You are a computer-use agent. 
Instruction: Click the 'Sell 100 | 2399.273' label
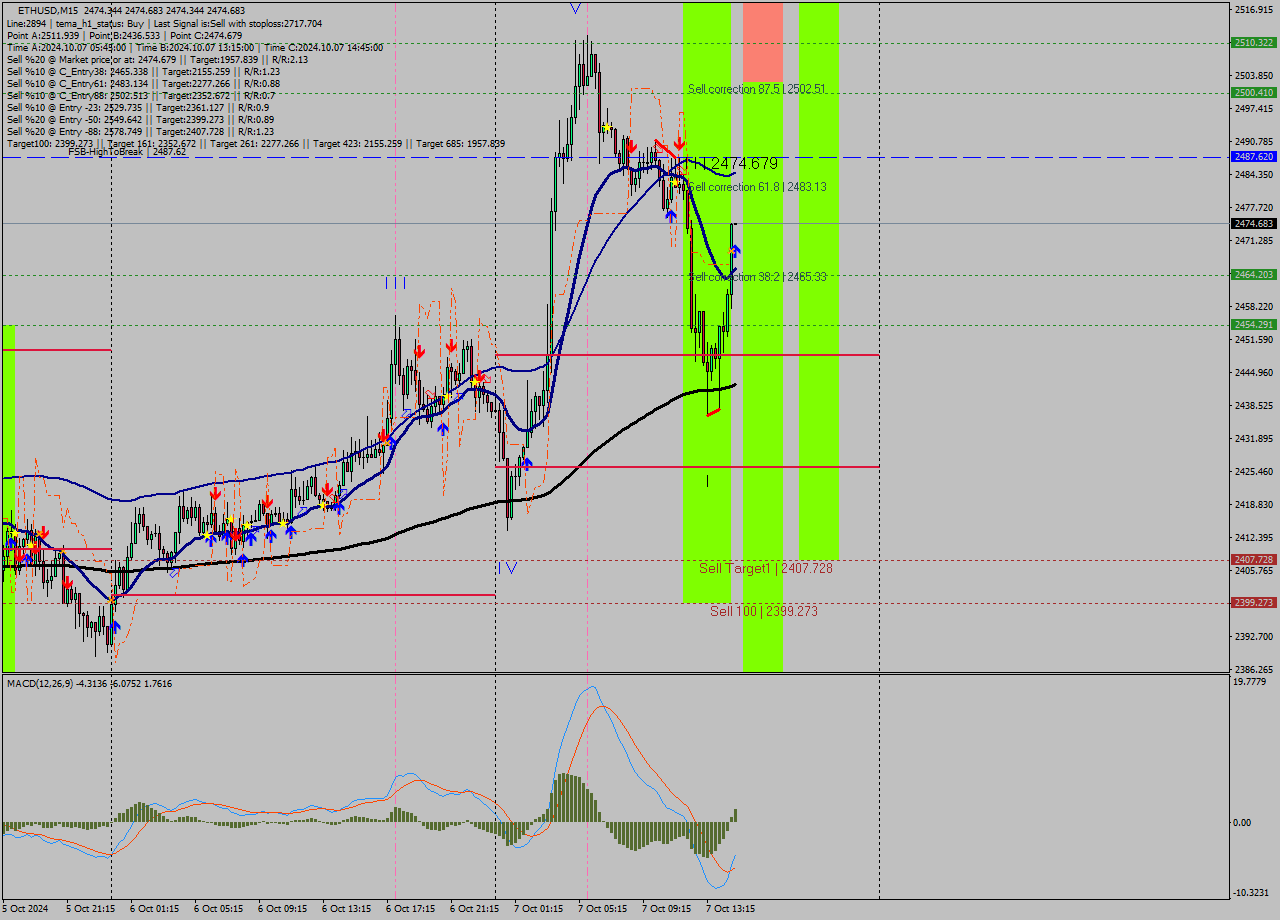click(764, 610)
